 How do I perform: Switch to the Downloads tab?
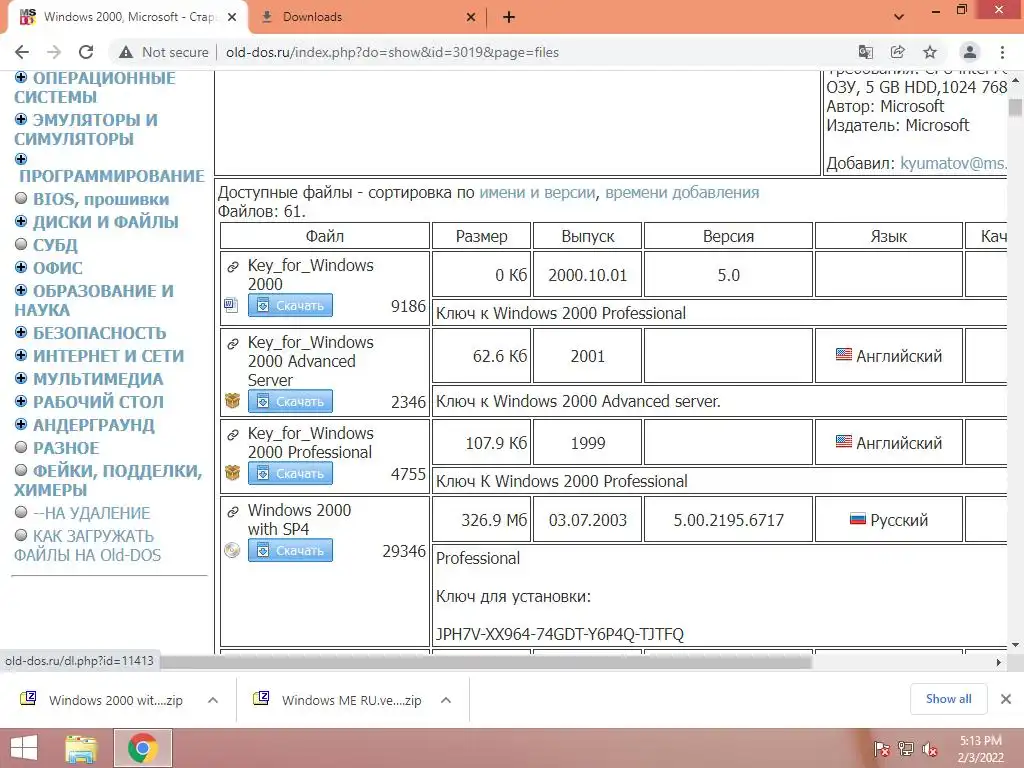tap(368, 17)
